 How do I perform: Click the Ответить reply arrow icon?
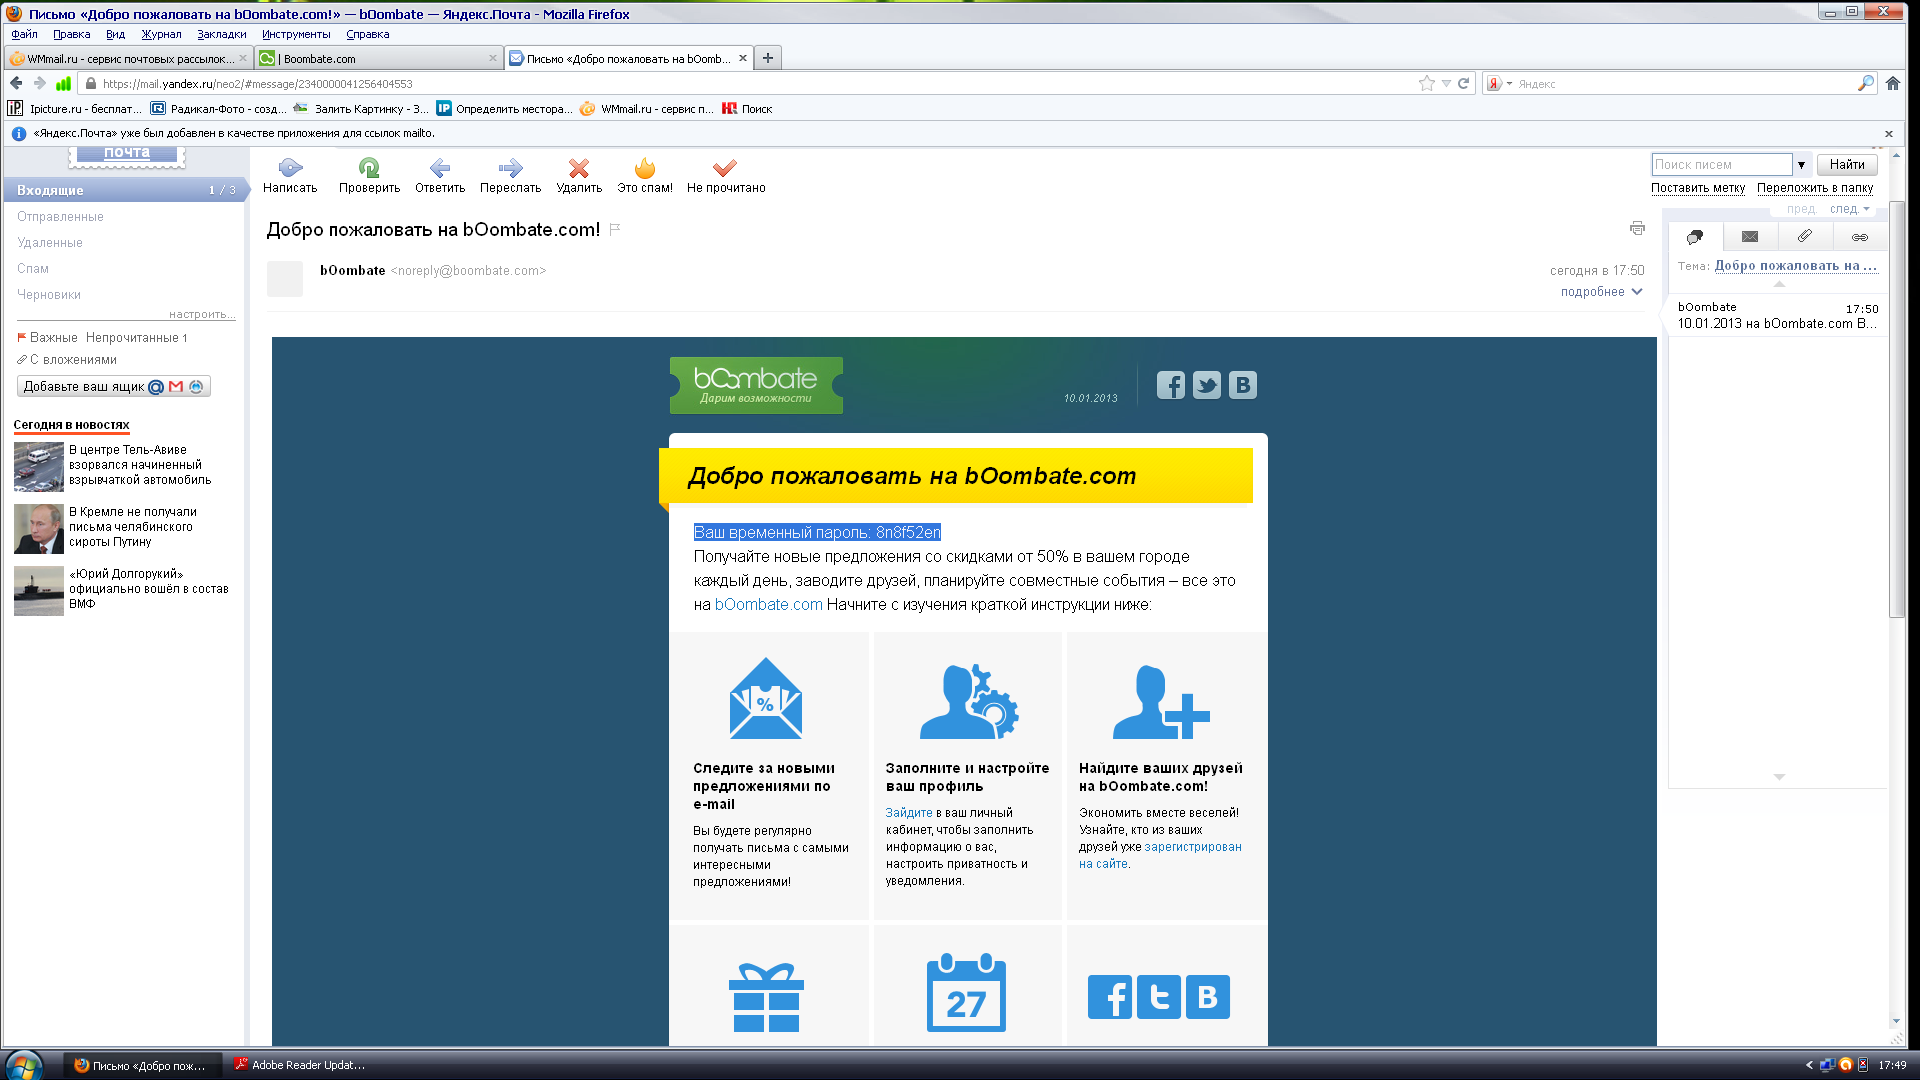440,168
